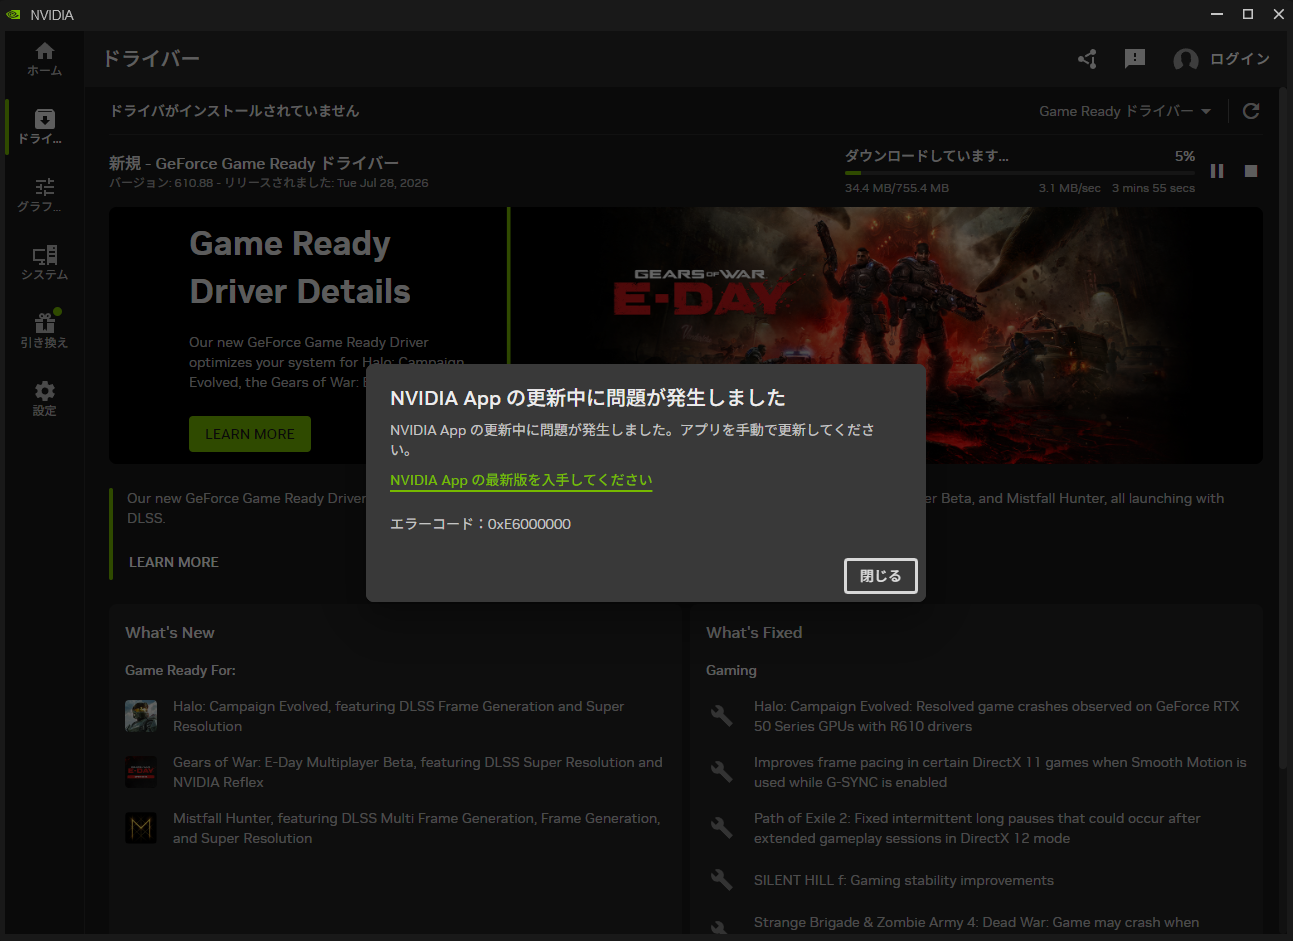Viewport: 1293px width, 941px height.
Task: Click the '3 mins 55 secs' remaining time
Action: coord(1153,188)
